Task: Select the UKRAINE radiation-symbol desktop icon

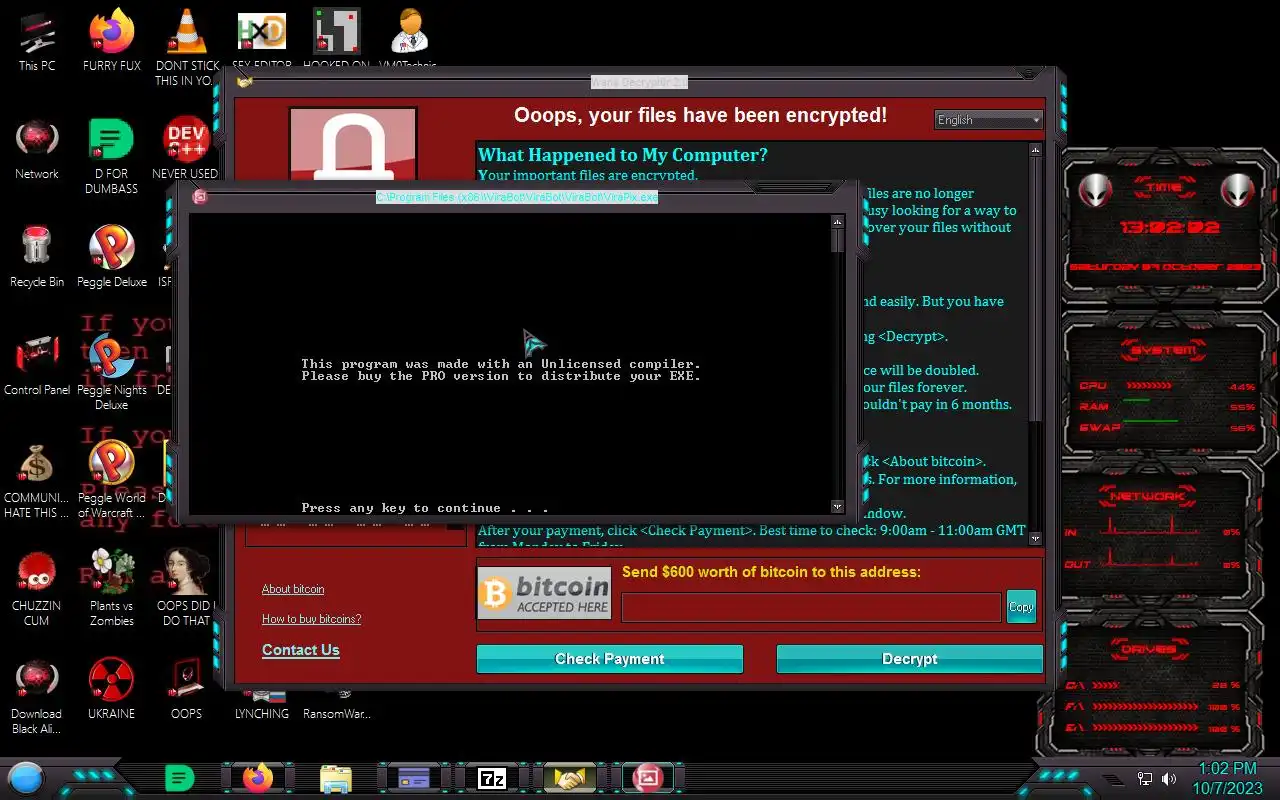Action: point(112,688)
